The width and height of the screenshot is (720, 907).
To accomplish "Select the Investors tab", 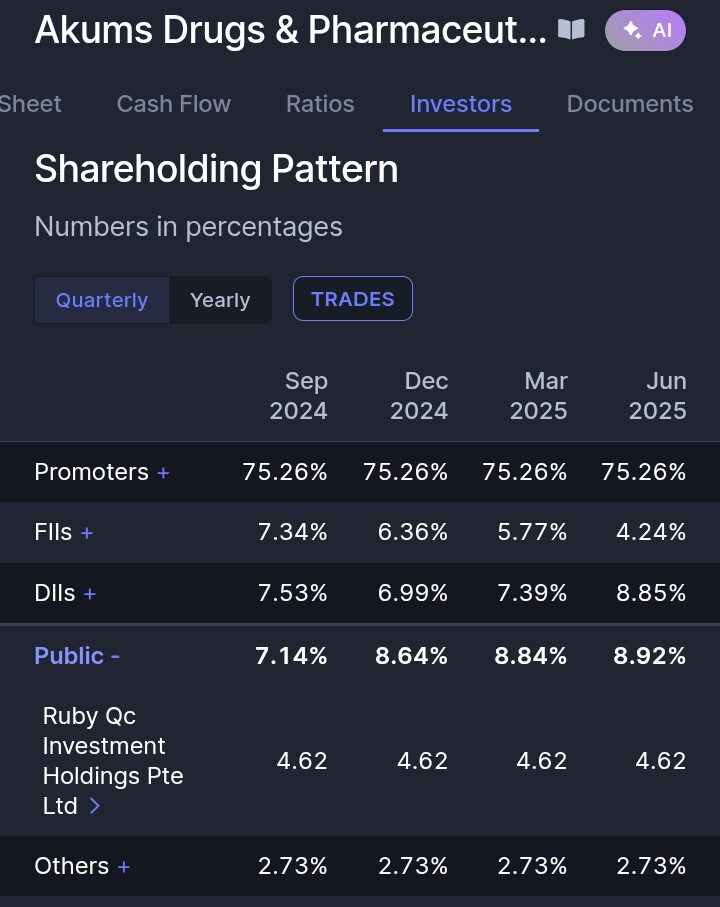I will [x=460, y=104].
